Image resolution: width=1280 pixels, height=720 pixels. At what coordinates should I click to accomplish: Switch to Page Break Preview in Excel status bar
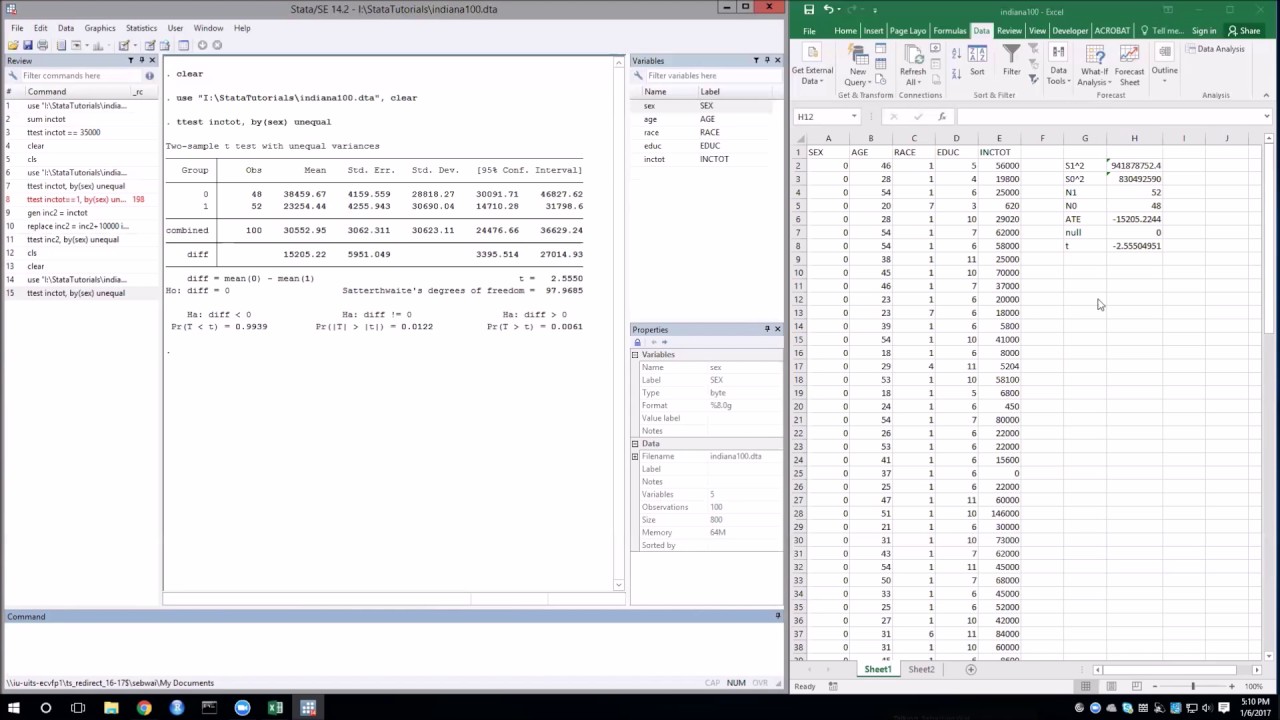1137,686
